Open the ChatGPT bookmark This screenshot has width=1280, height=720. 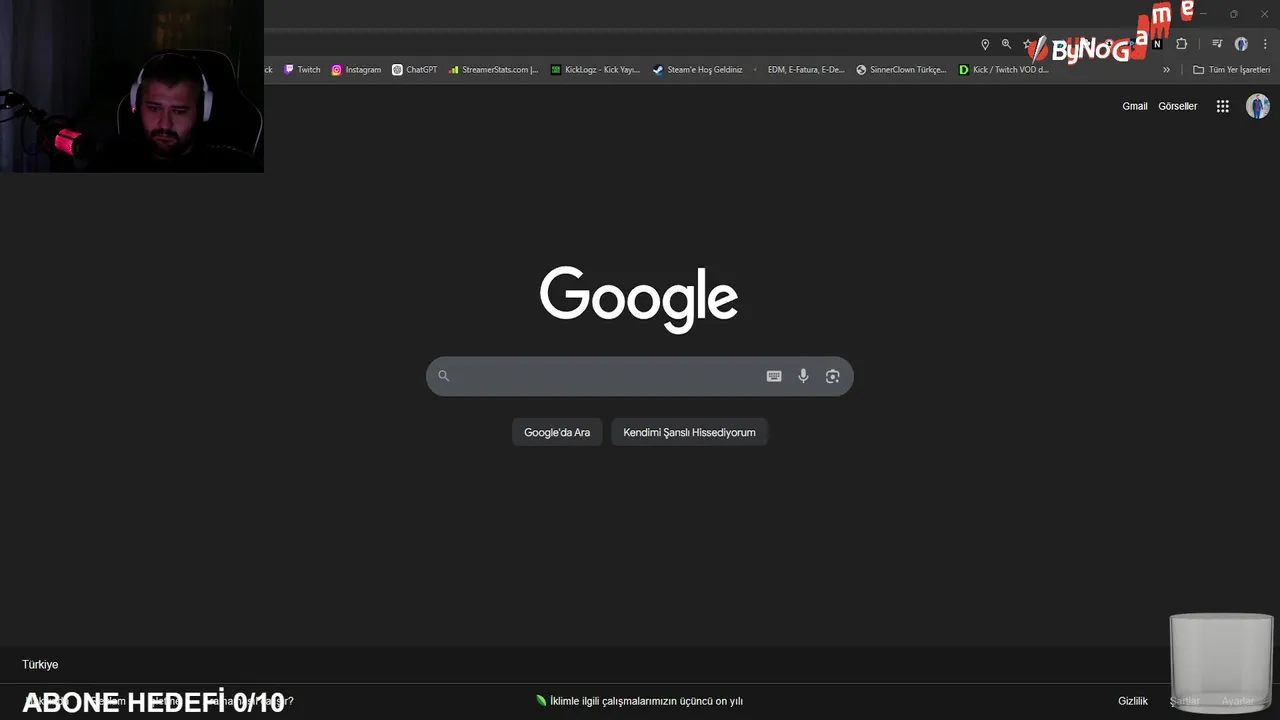coord(414,70)
